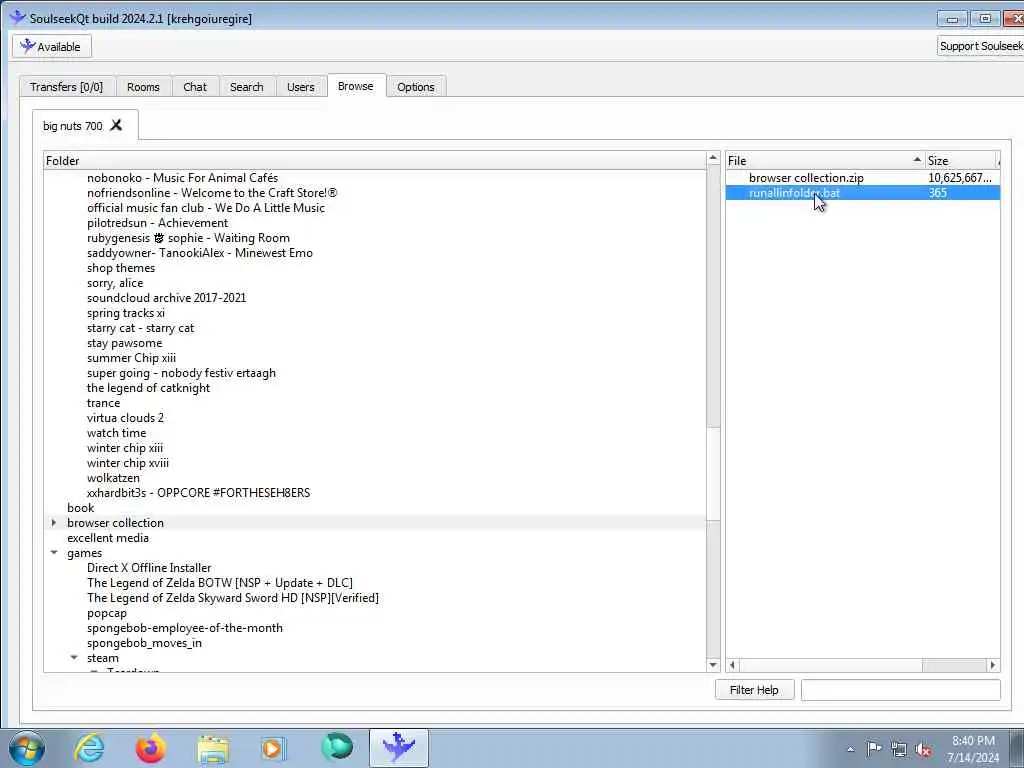Select official music fan club folder
Viewport: 1024px width, 768px height.
pos(206,208)
